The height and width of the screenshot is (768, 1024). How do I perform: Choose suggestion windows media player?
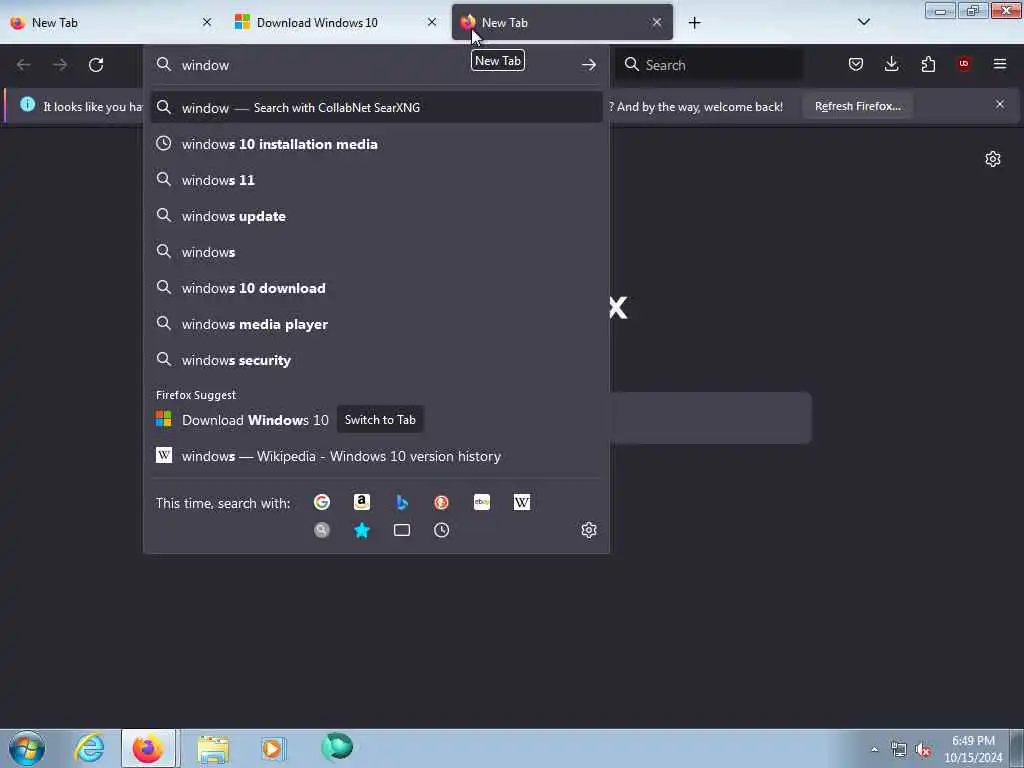point(376,323)
